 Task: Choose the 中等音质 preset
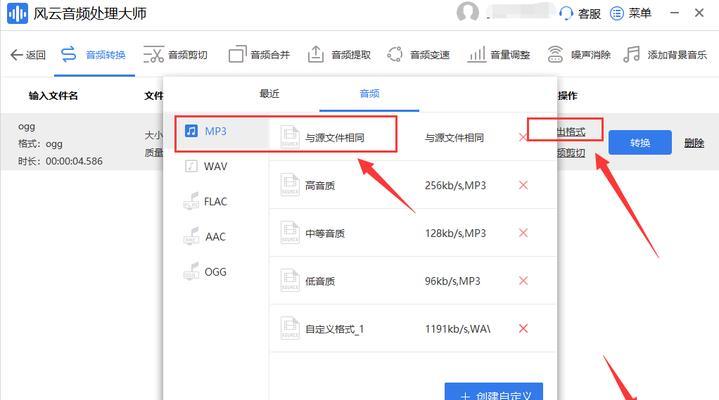pos(413,233)
